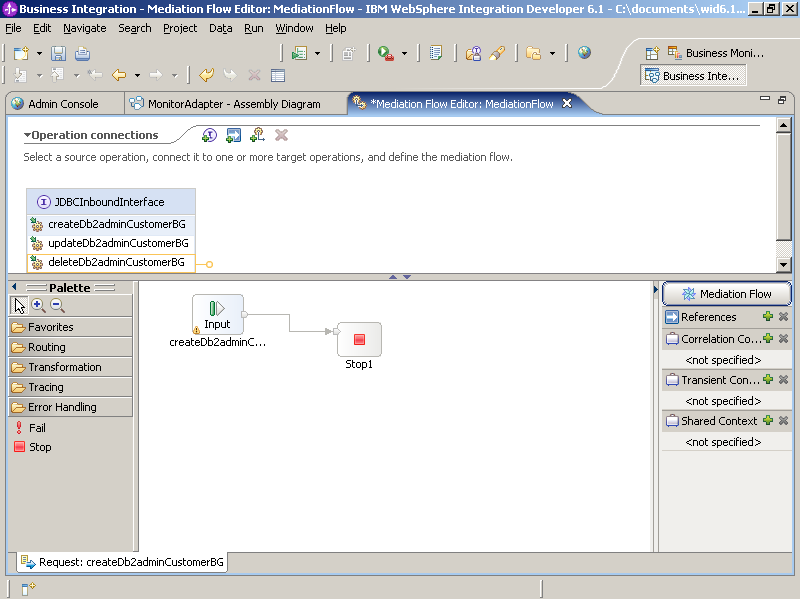The image size is (800, 600).
Task: Collapse the Palette with left arrow
Action: (x=14, y=287)
